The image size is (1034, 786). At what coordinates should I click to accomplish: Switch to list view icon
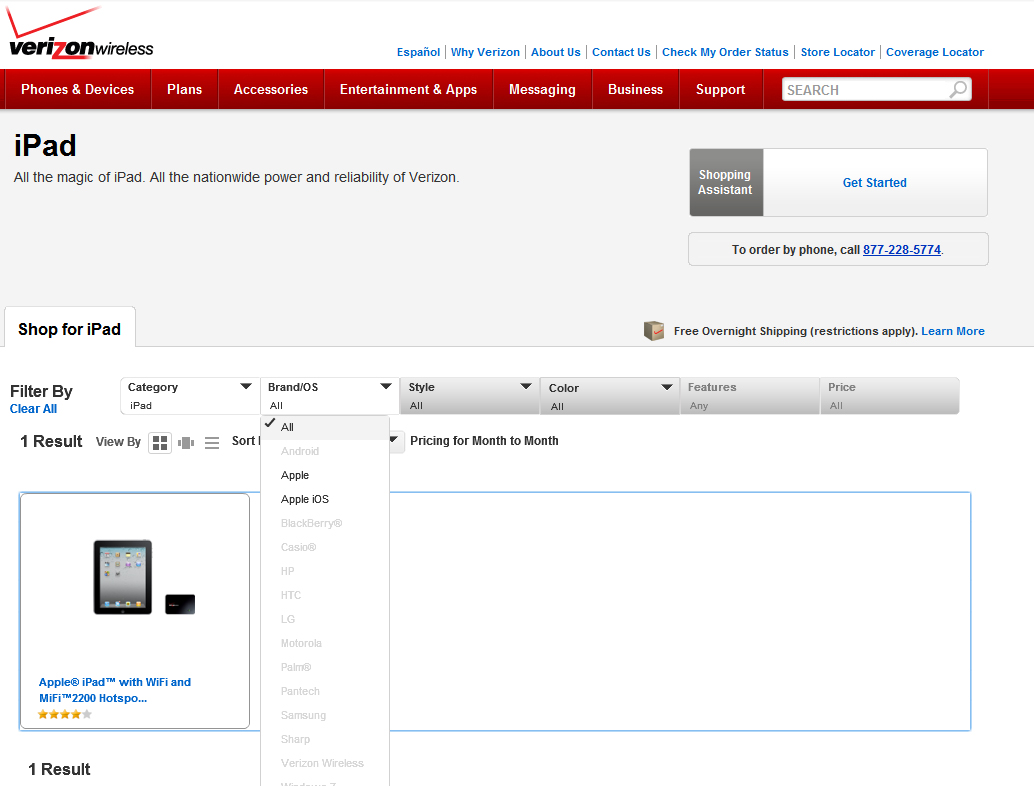tap(212, 442)
